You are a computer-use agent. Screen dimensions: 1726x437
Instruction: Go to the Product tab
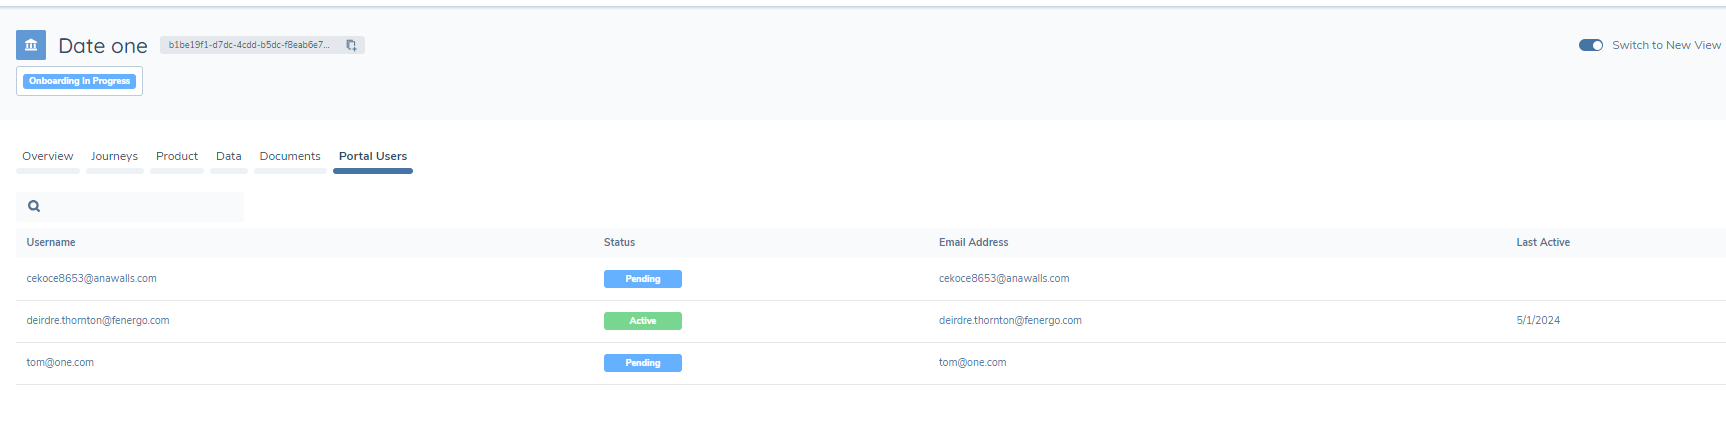(x=177, y=156)
